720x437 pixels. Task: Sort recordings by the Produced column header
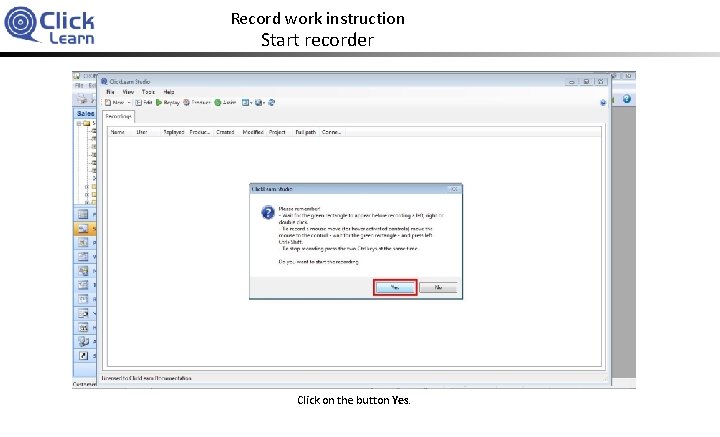(200, 132)
